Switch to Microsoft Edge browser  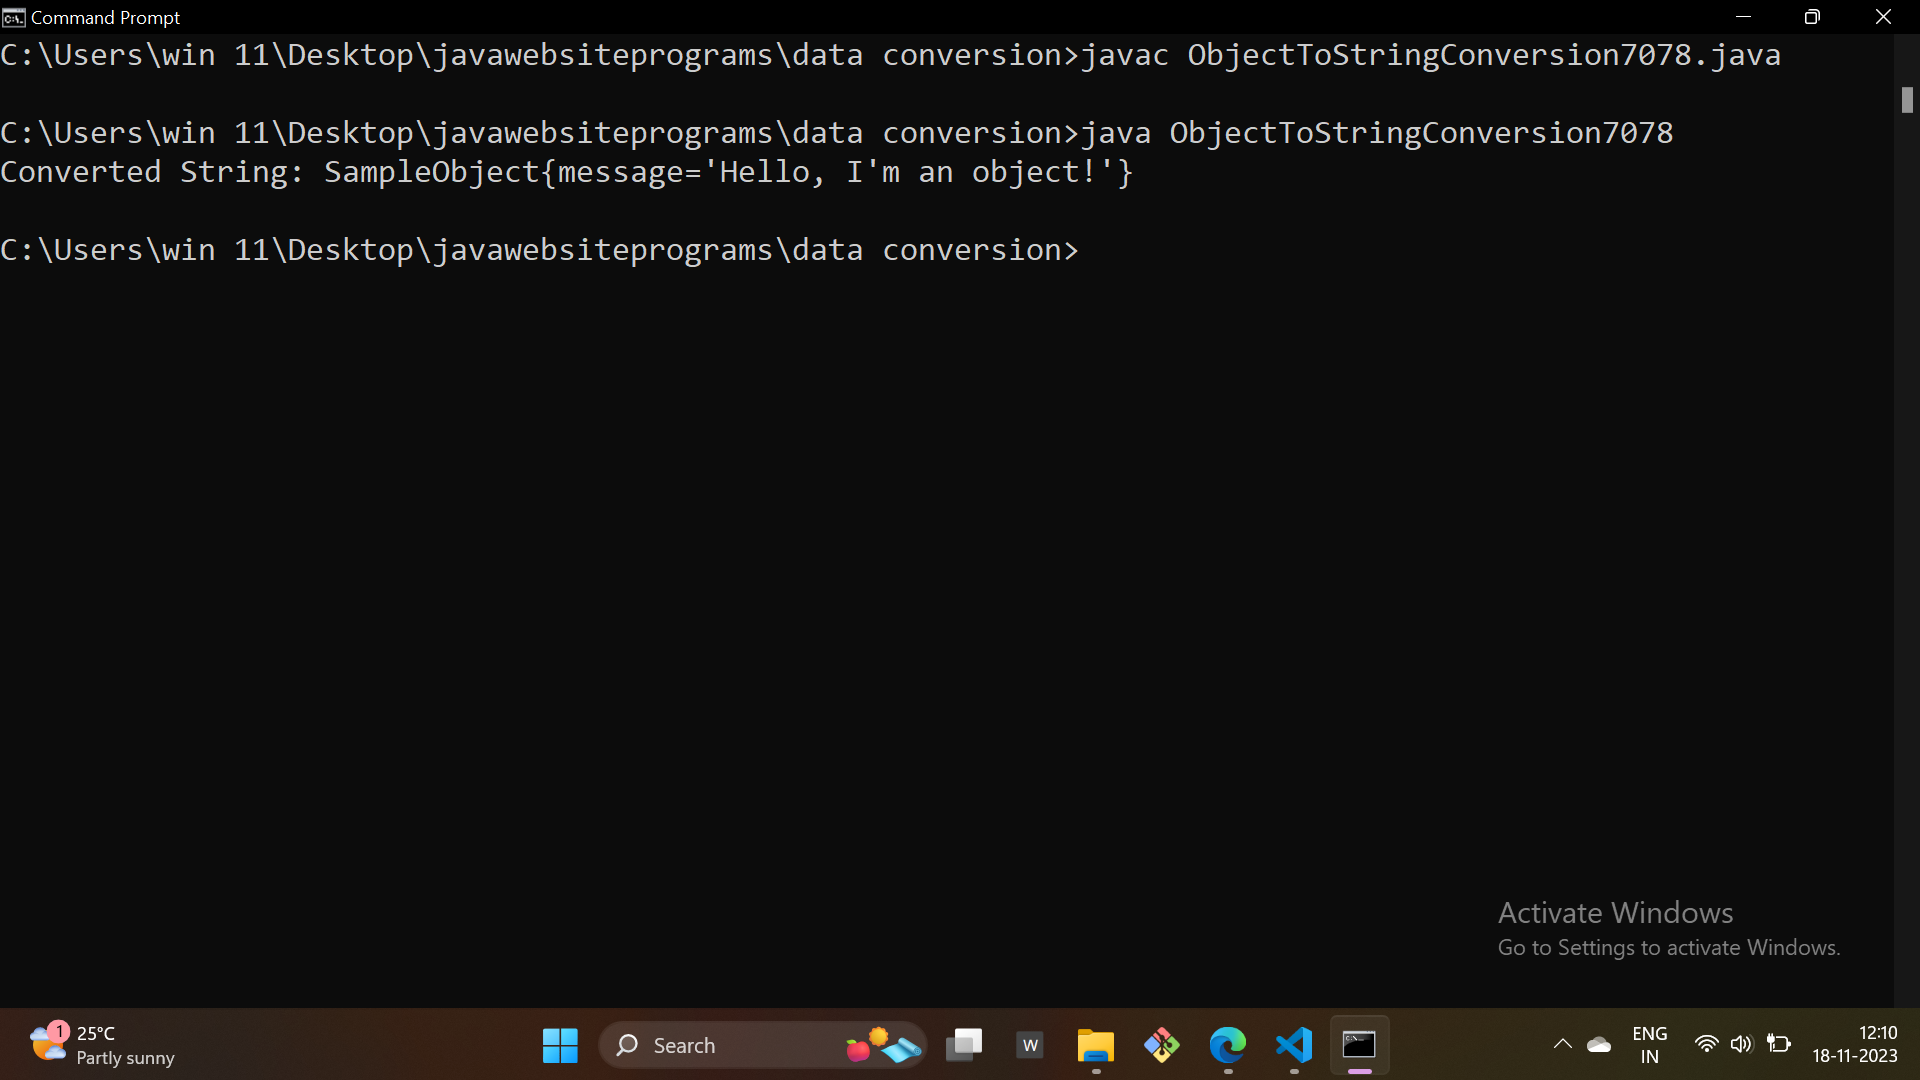click(1228, 1045)
